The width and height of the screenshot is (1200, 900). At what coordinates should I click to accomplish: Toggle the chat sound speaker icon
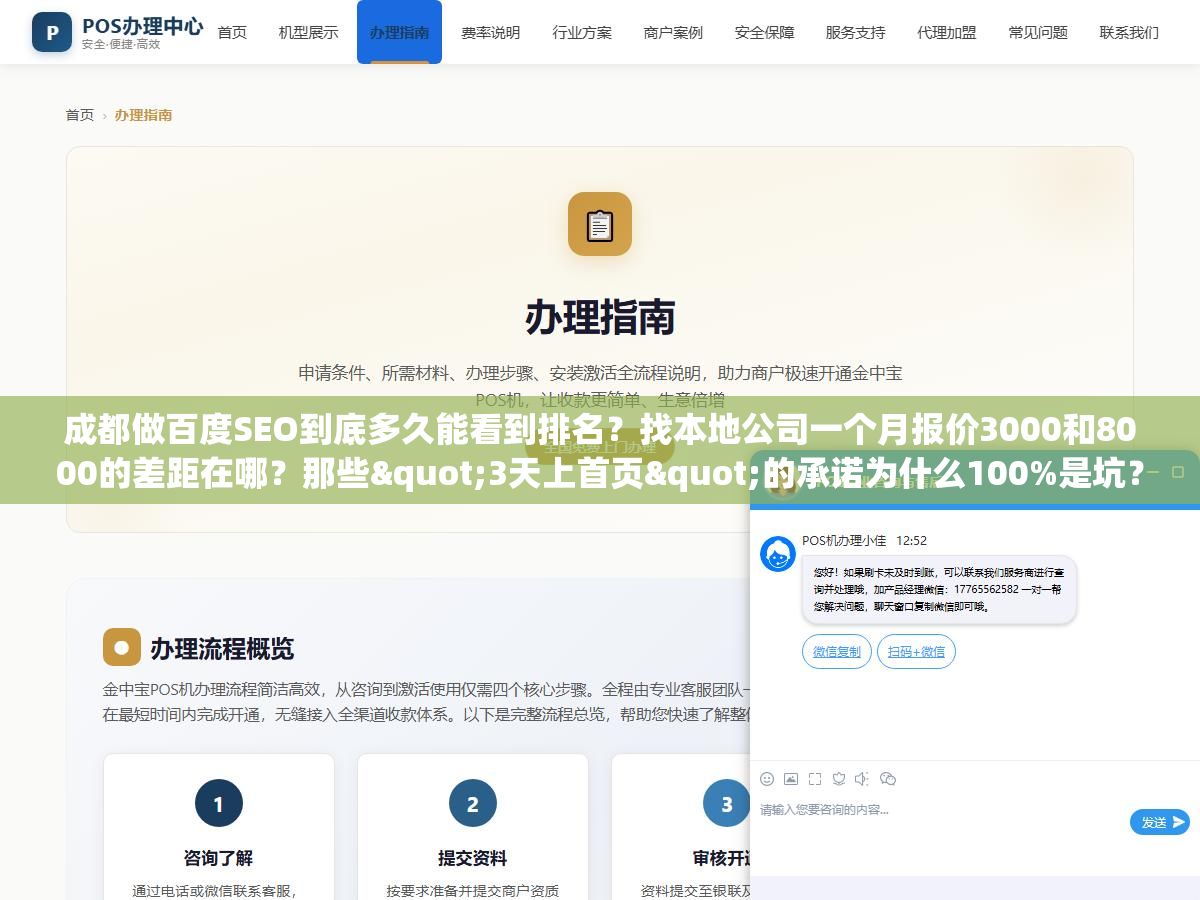click(862, 778)
